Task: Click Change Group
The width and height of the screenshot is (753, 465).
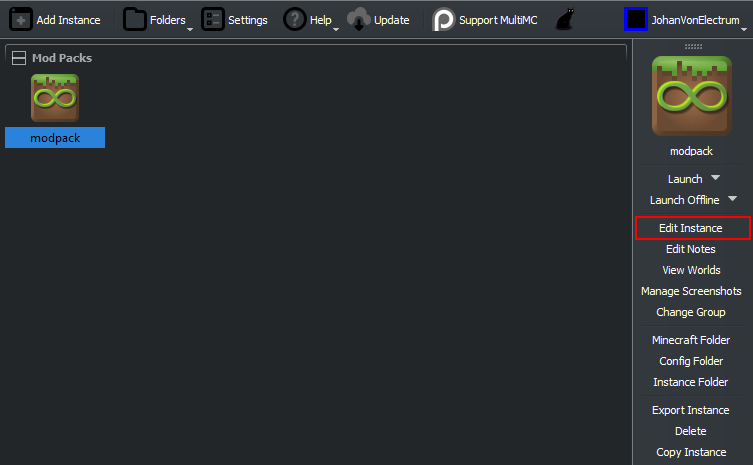Action: coord(691,312)
